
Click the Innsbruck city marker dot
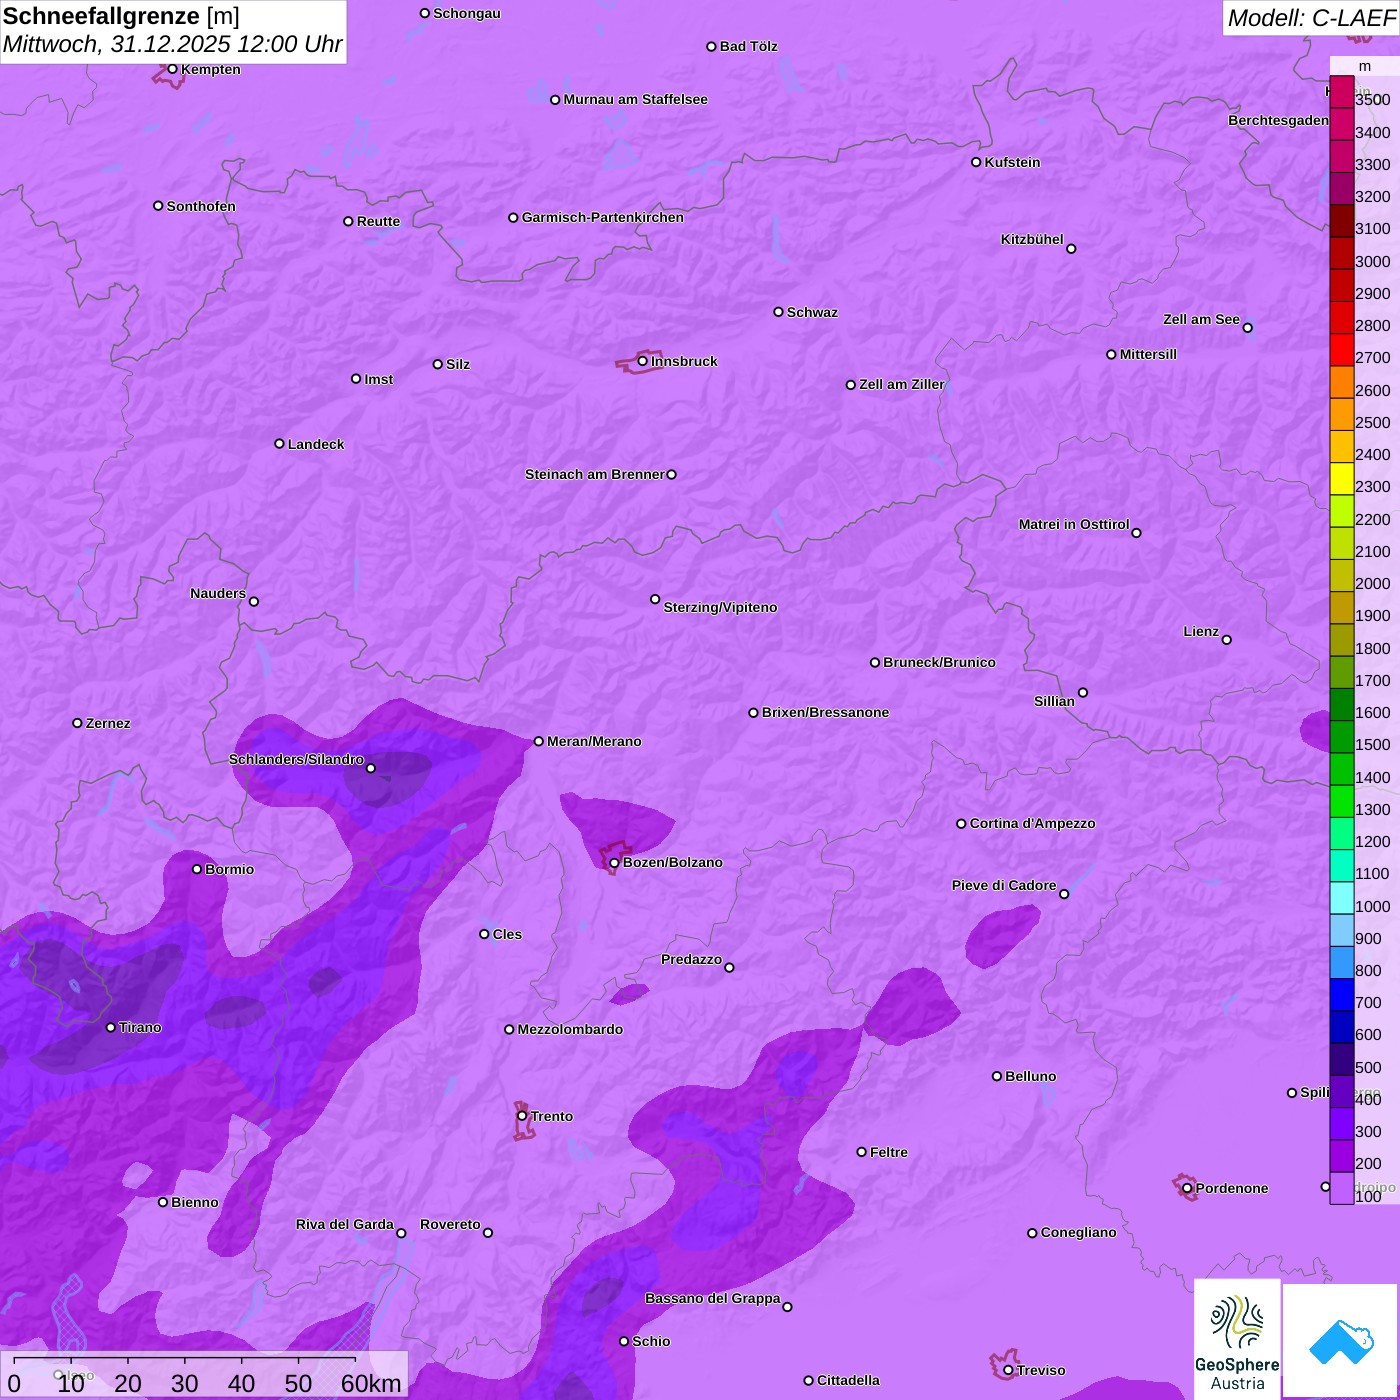(643, 361)
